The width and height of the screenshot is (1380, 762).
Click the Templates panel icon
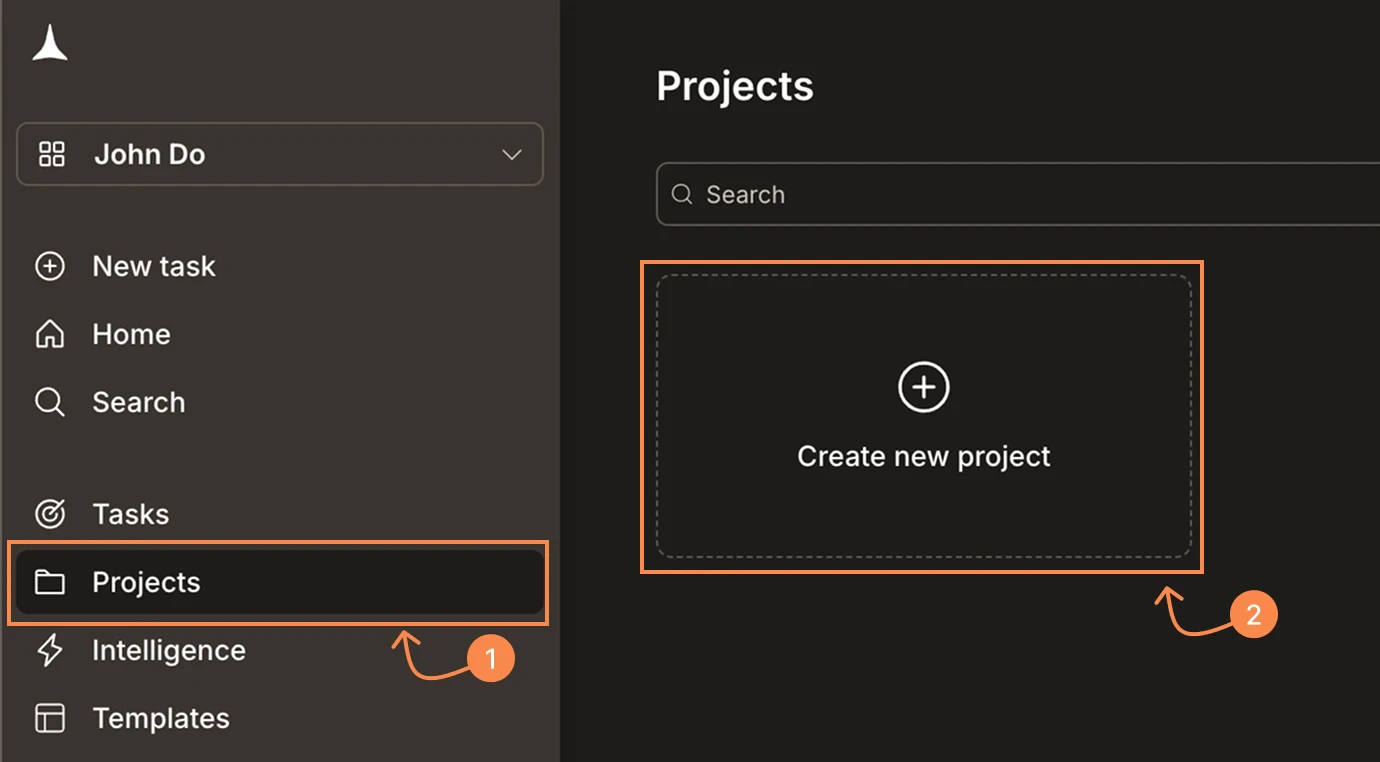pyautogui.click(x=49, y=718)
